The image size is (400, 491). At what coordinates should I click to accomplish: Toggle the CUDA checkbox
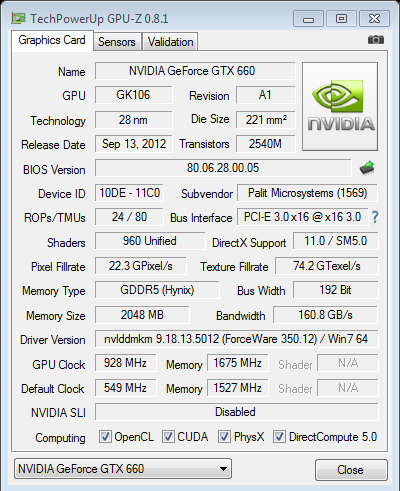point(168,436)
